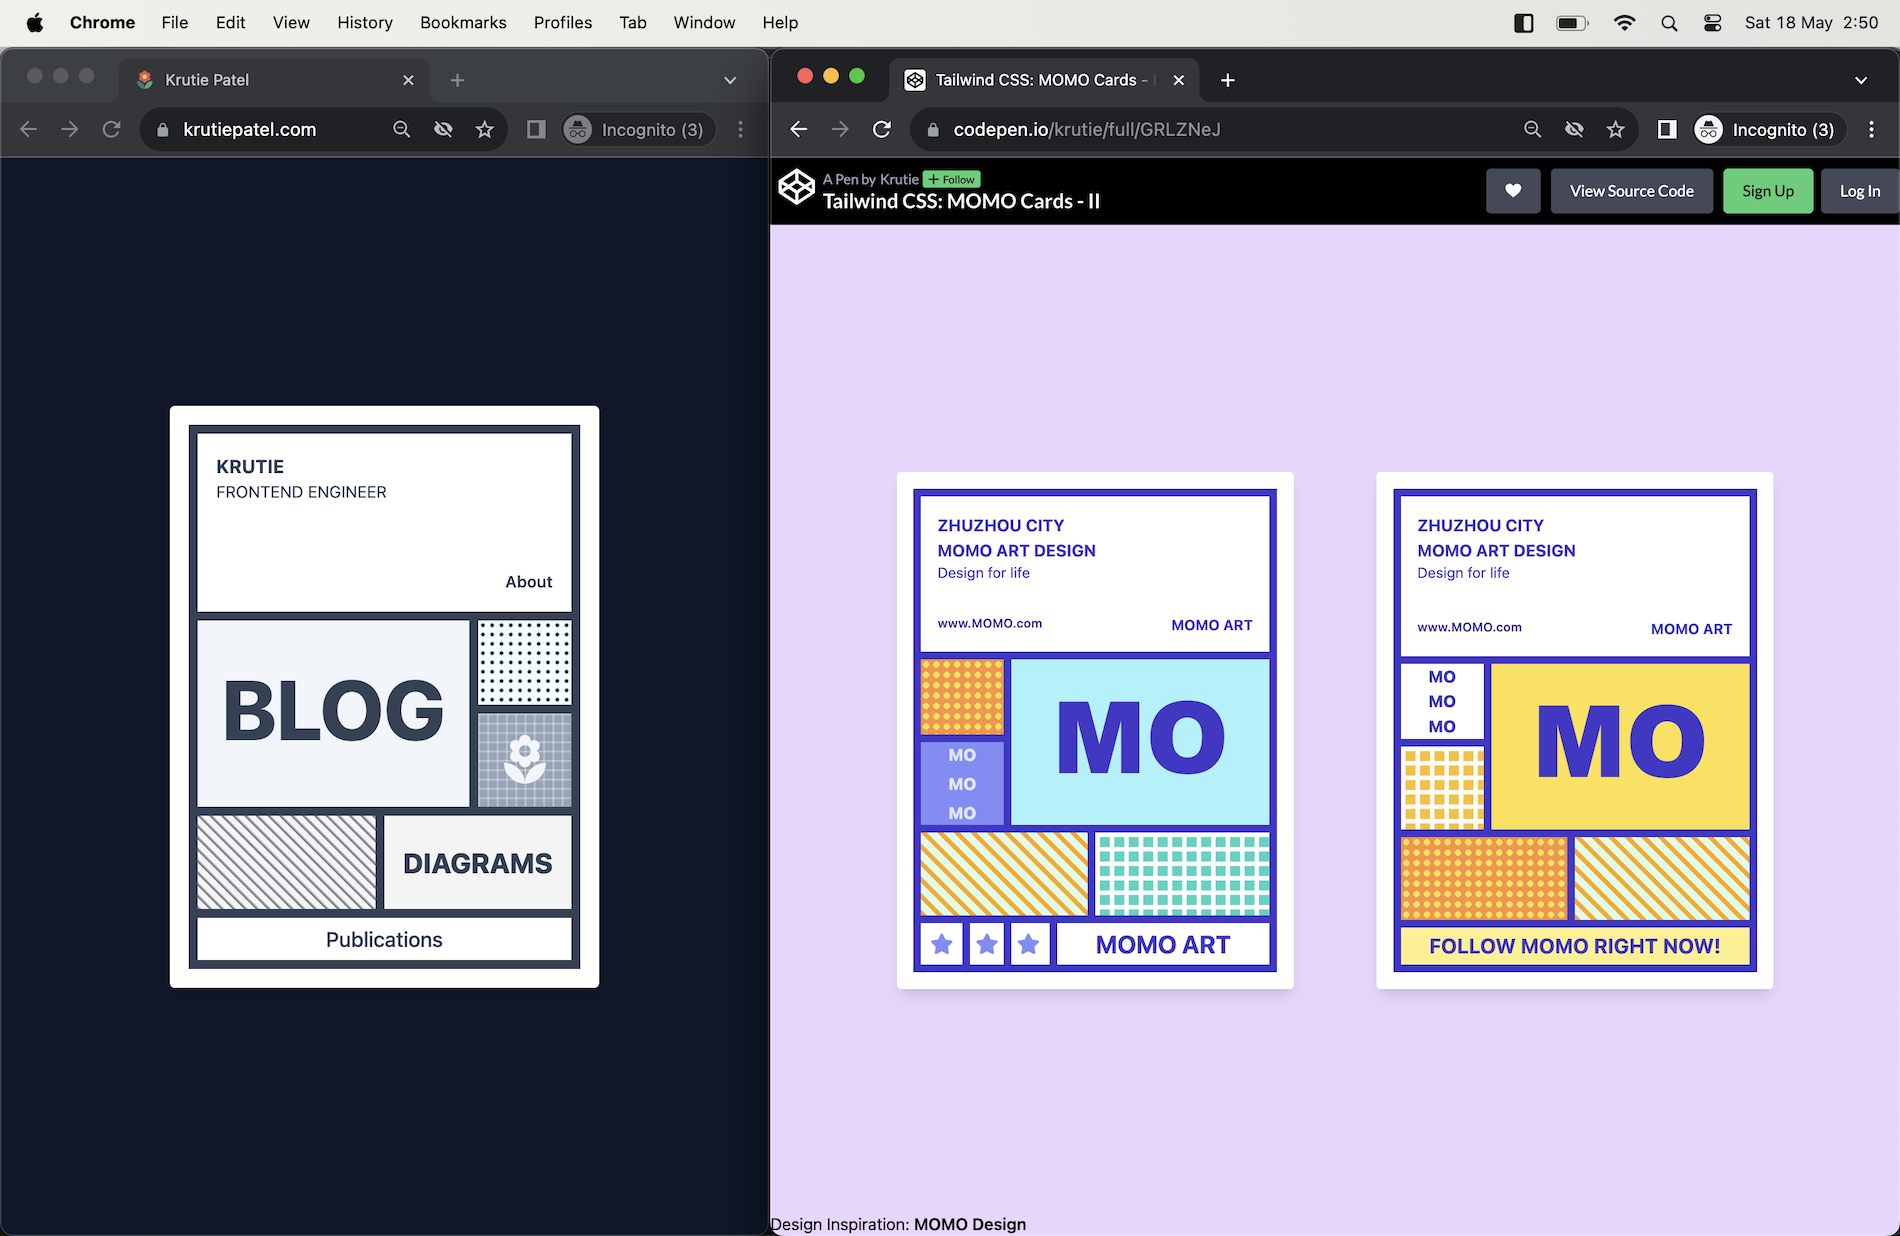Viewport: 1900px width, 1236px height.
Task: Click yellow FOLLOW MOMO RIGHT NOW! banner
Action: 1574,946
